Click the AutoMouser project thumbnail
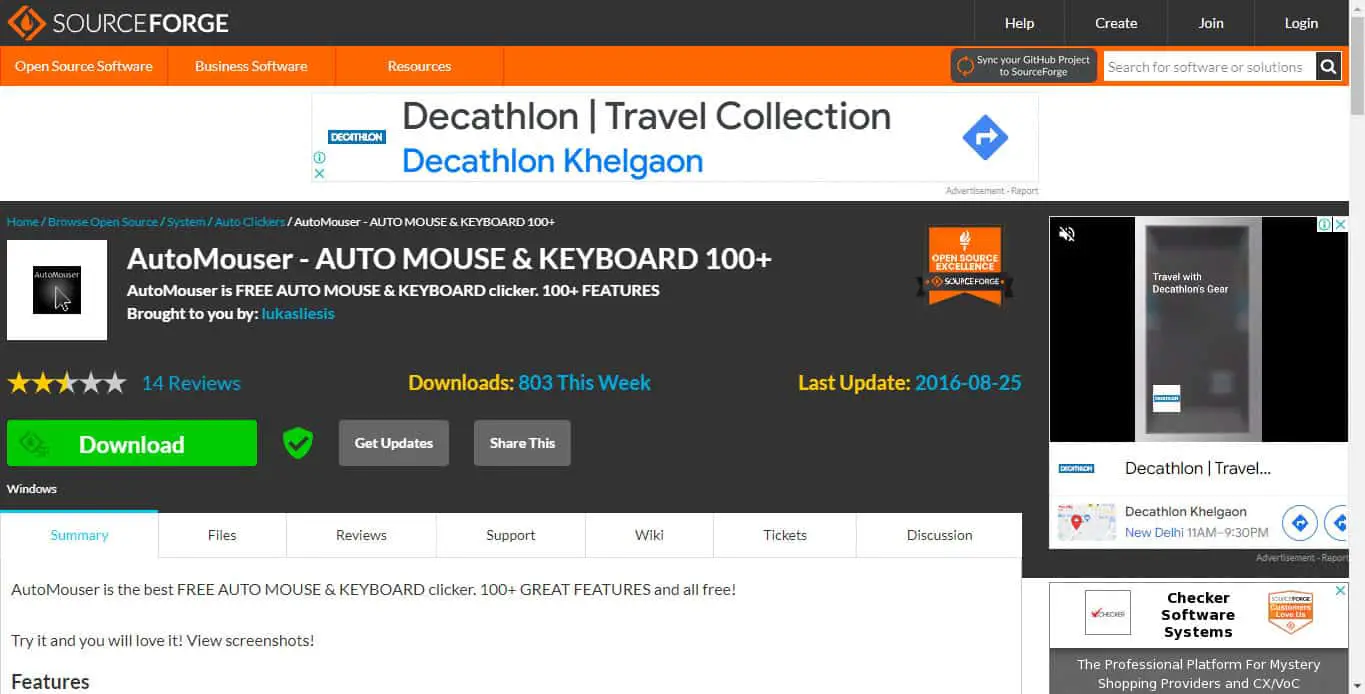This screenshot has height=694, width=1365. pos(57,290)
